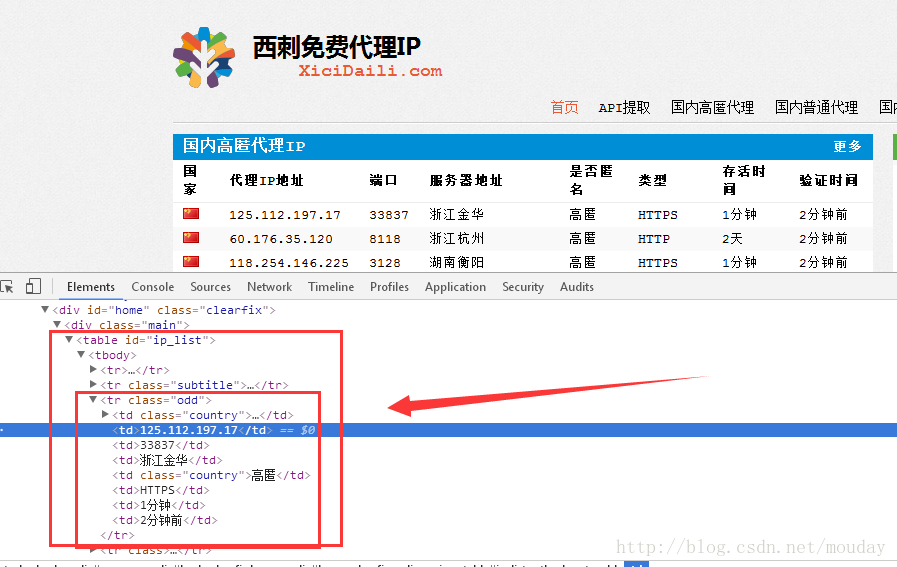Screen dimensions: 897x567
Task: Click 浙江杭州 server location cell
Action: point(457,238)
